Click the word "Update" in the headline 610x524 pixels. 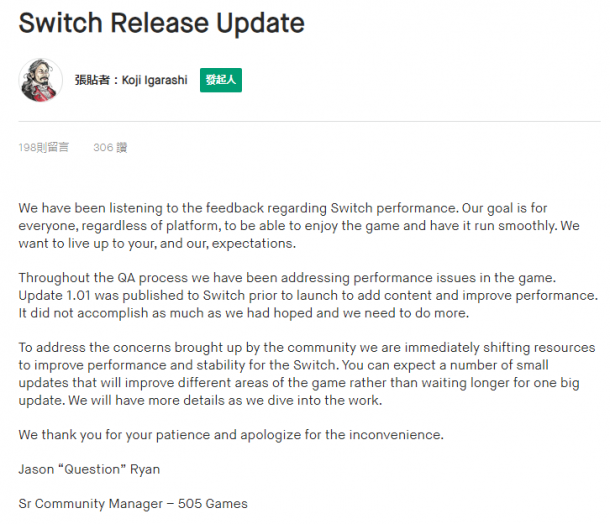point(260,24)
